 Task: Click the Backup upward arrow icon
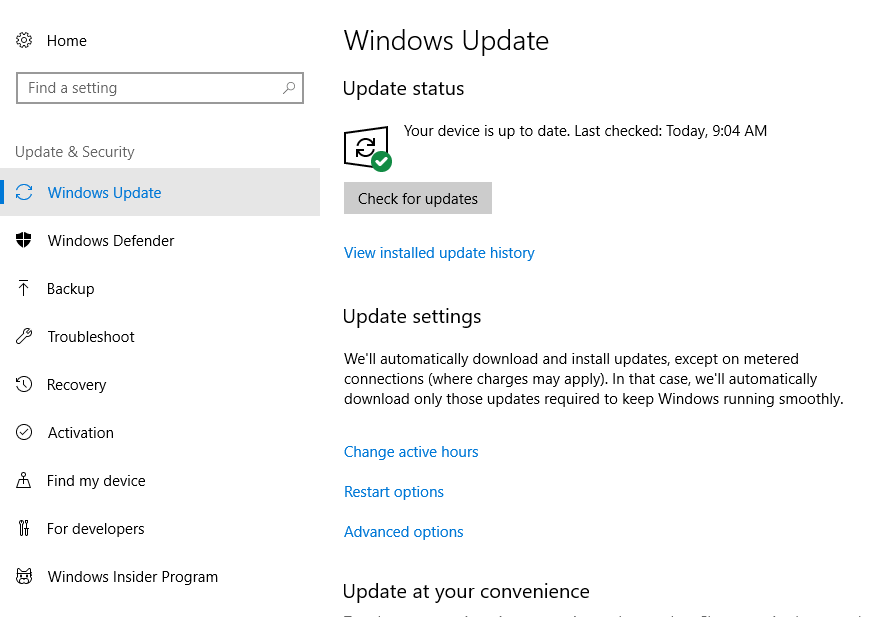tap(23, 288)
